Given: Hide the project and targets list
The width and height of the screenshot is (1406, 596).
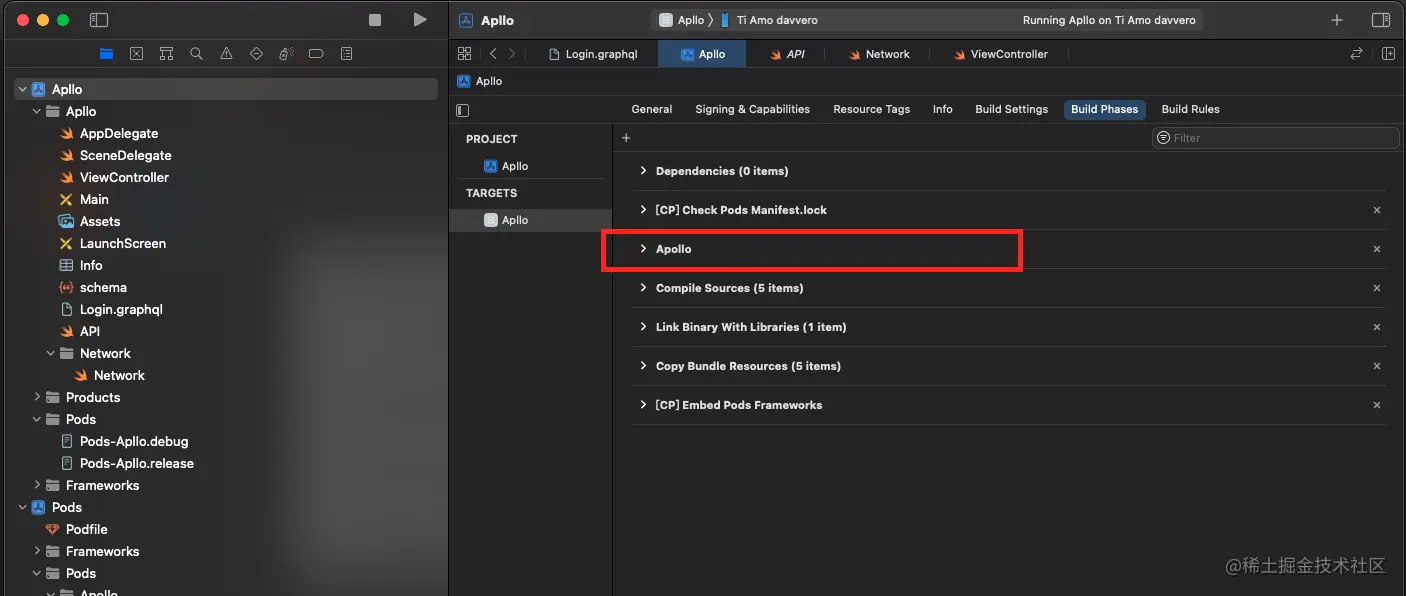Looking at the screenshot, I should tap(462, 110).
